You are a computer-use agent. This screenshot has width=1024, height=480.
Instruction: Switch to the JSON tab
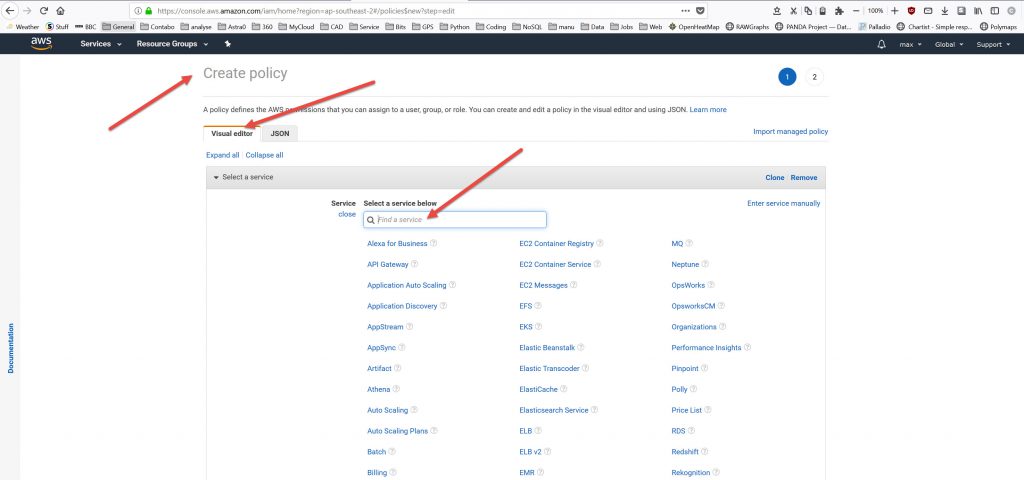(x=280, y=133)
